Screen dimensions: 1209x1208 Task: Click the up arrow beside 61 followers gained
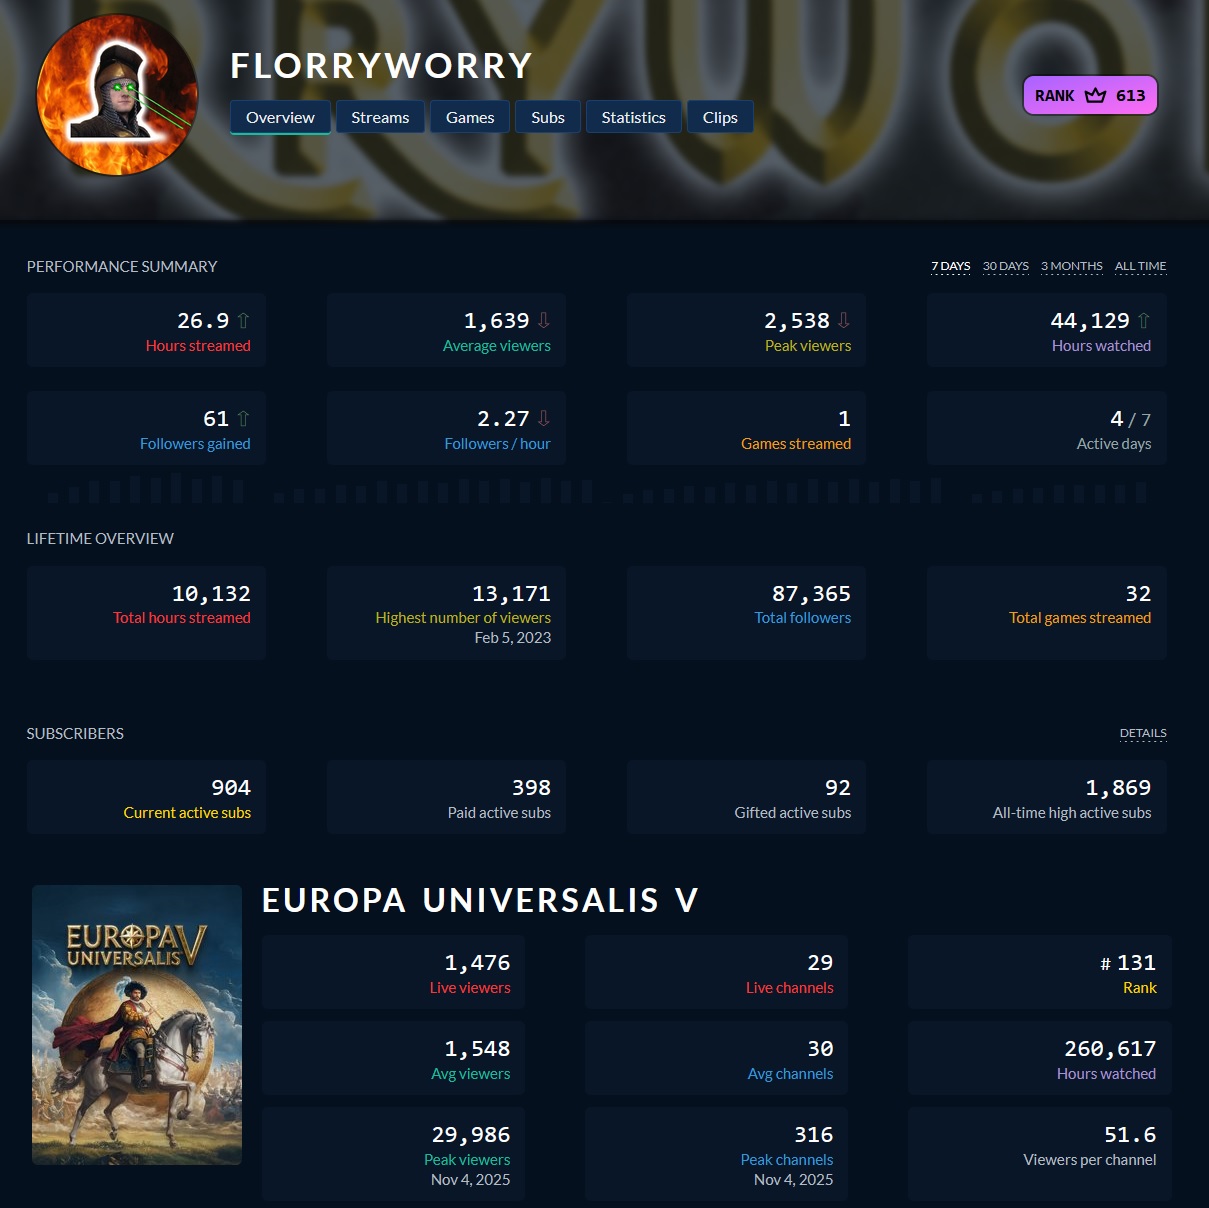[243, 419]
